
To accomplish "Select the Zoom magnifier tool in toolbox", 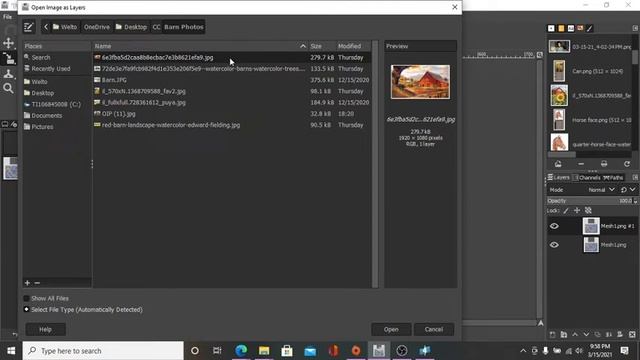I will pyautogui.click(x=8, y=88).
